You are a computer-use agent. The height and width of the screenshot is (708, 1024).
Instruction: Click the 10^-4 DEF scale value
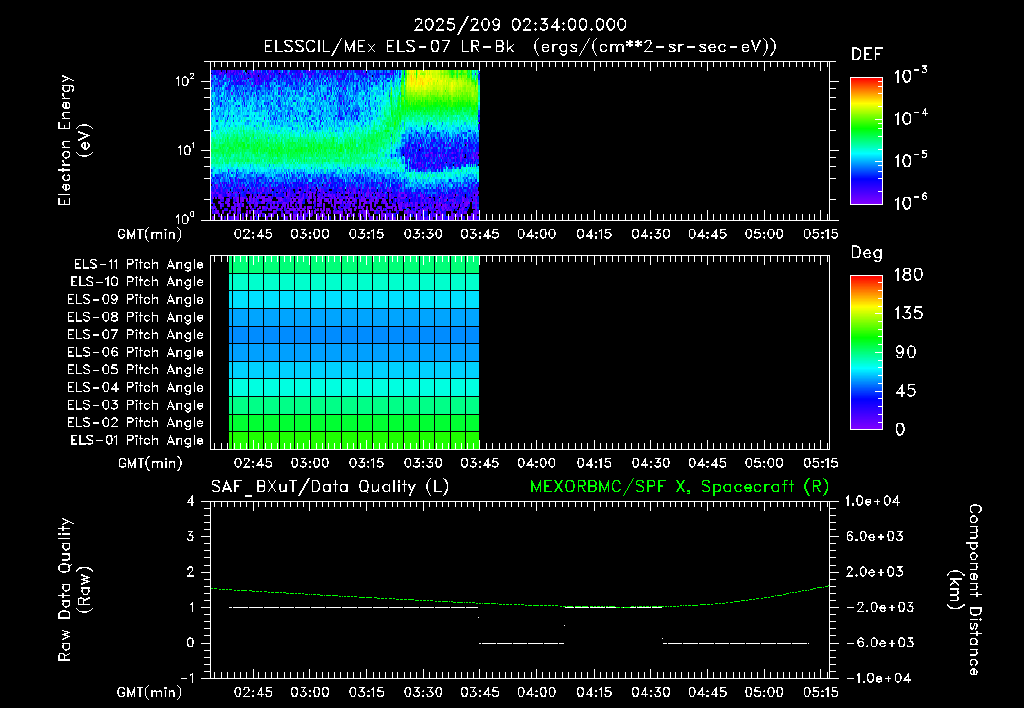click(910, 118)
